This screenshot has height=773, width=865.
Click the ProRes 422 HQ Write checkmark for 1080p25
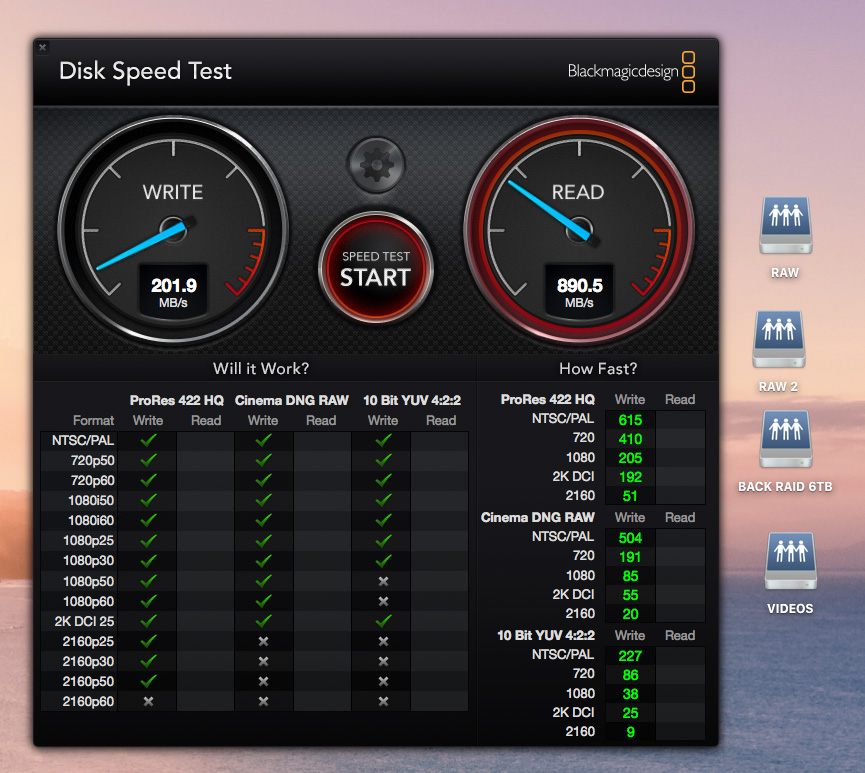[x=148, y=541]
